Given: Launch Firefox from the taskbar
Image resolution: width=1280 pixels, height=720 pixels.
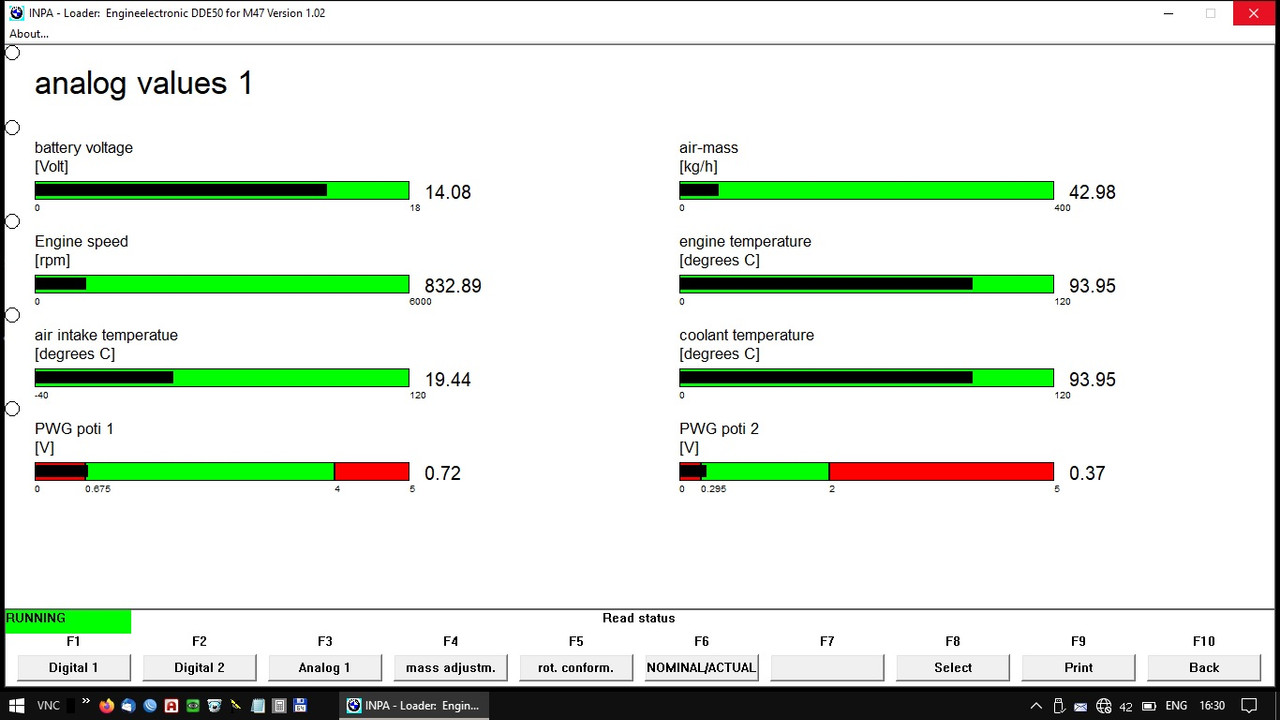Looking at the screenshot, I should point(106,706).
